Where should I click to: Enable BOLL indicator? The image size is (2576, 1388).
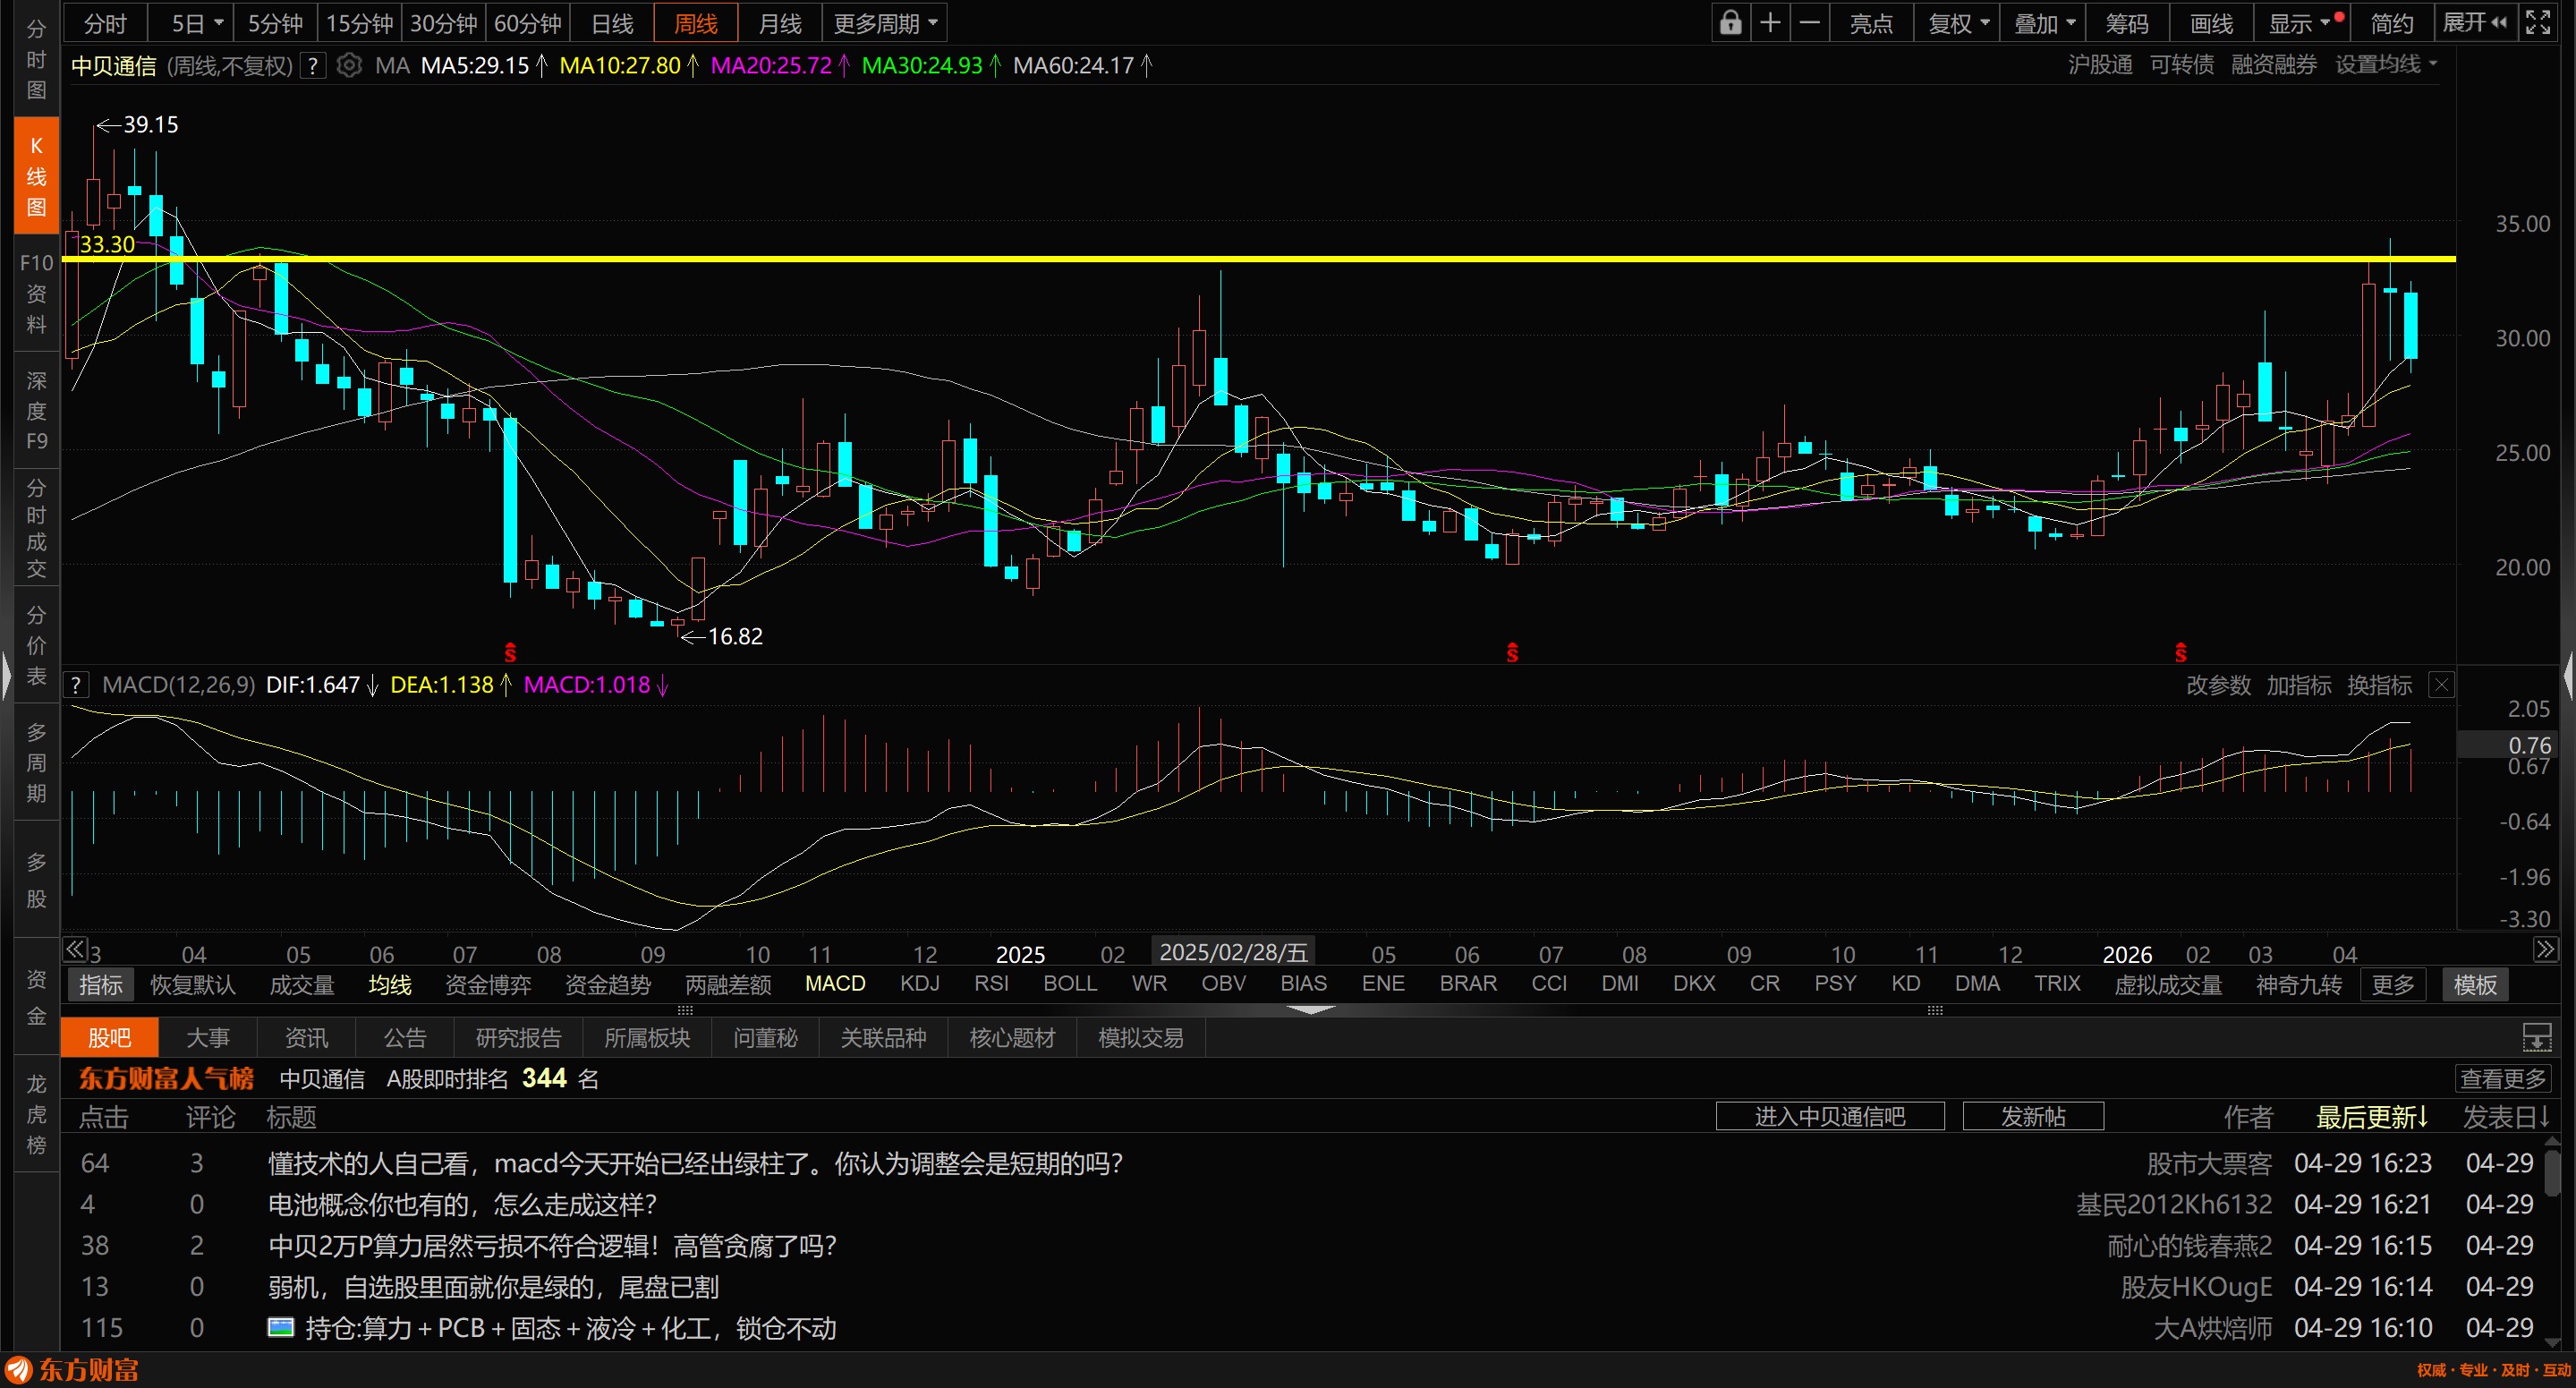[x=1070, y=984]
